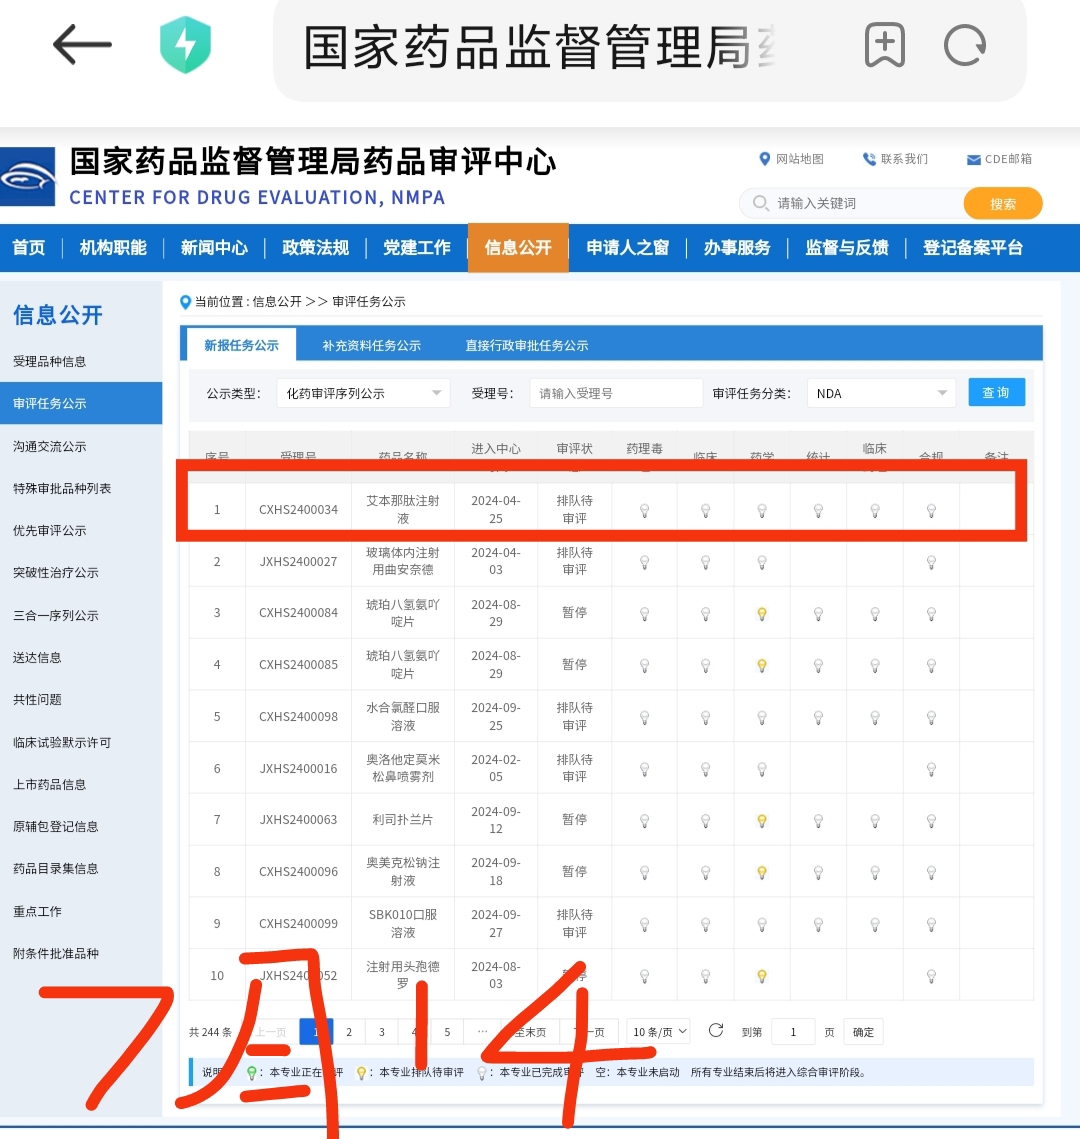1080x1139 pixels.
Task: Expand 公示类型 dropdown 化药审评序列公示
Action: click(363, 393)
